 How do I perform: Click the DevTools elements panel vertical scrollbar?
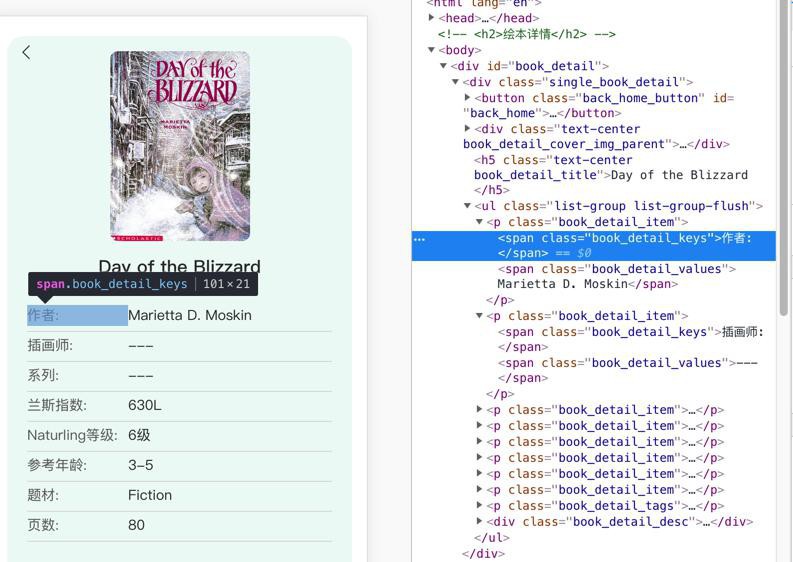(x=784, y=158)
